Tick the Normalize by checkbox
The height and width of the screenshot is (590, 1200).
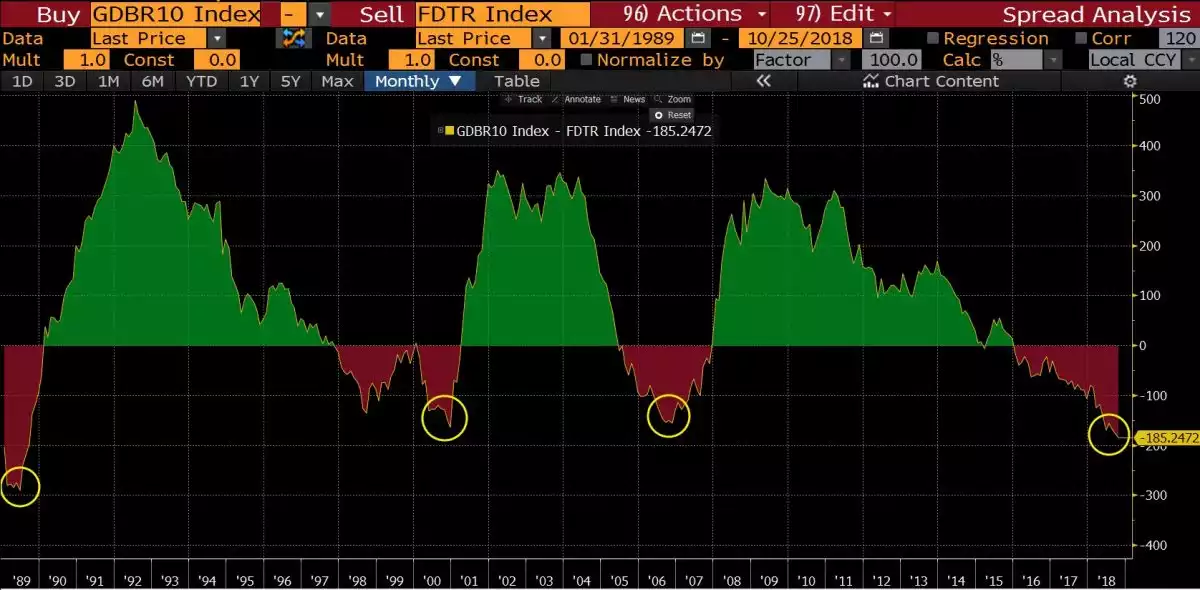[x=586, y=60]
